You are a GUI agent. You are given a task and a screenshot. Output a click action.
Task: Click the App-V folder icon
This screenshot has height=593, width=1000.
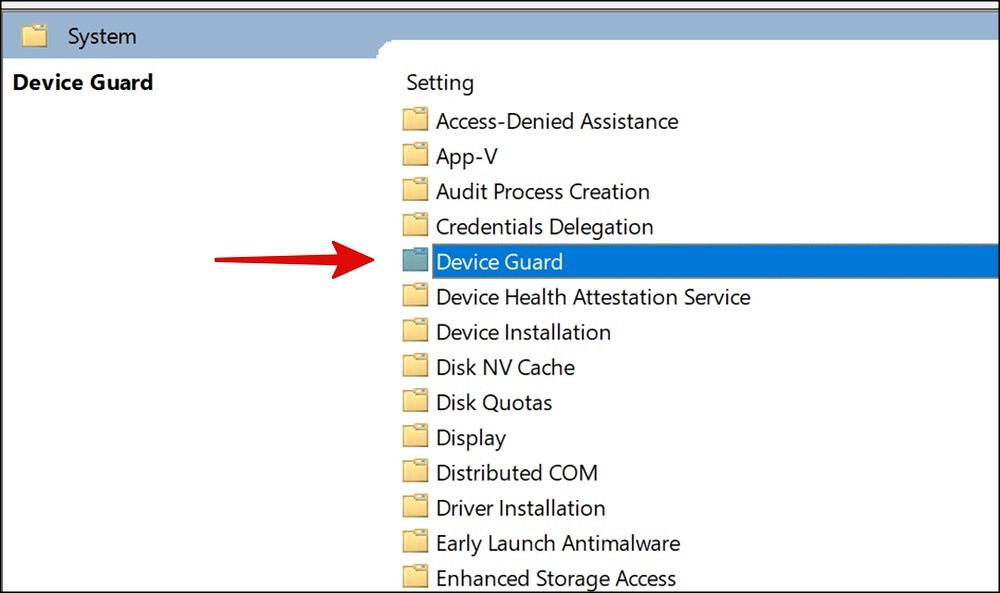click(415, 154)
